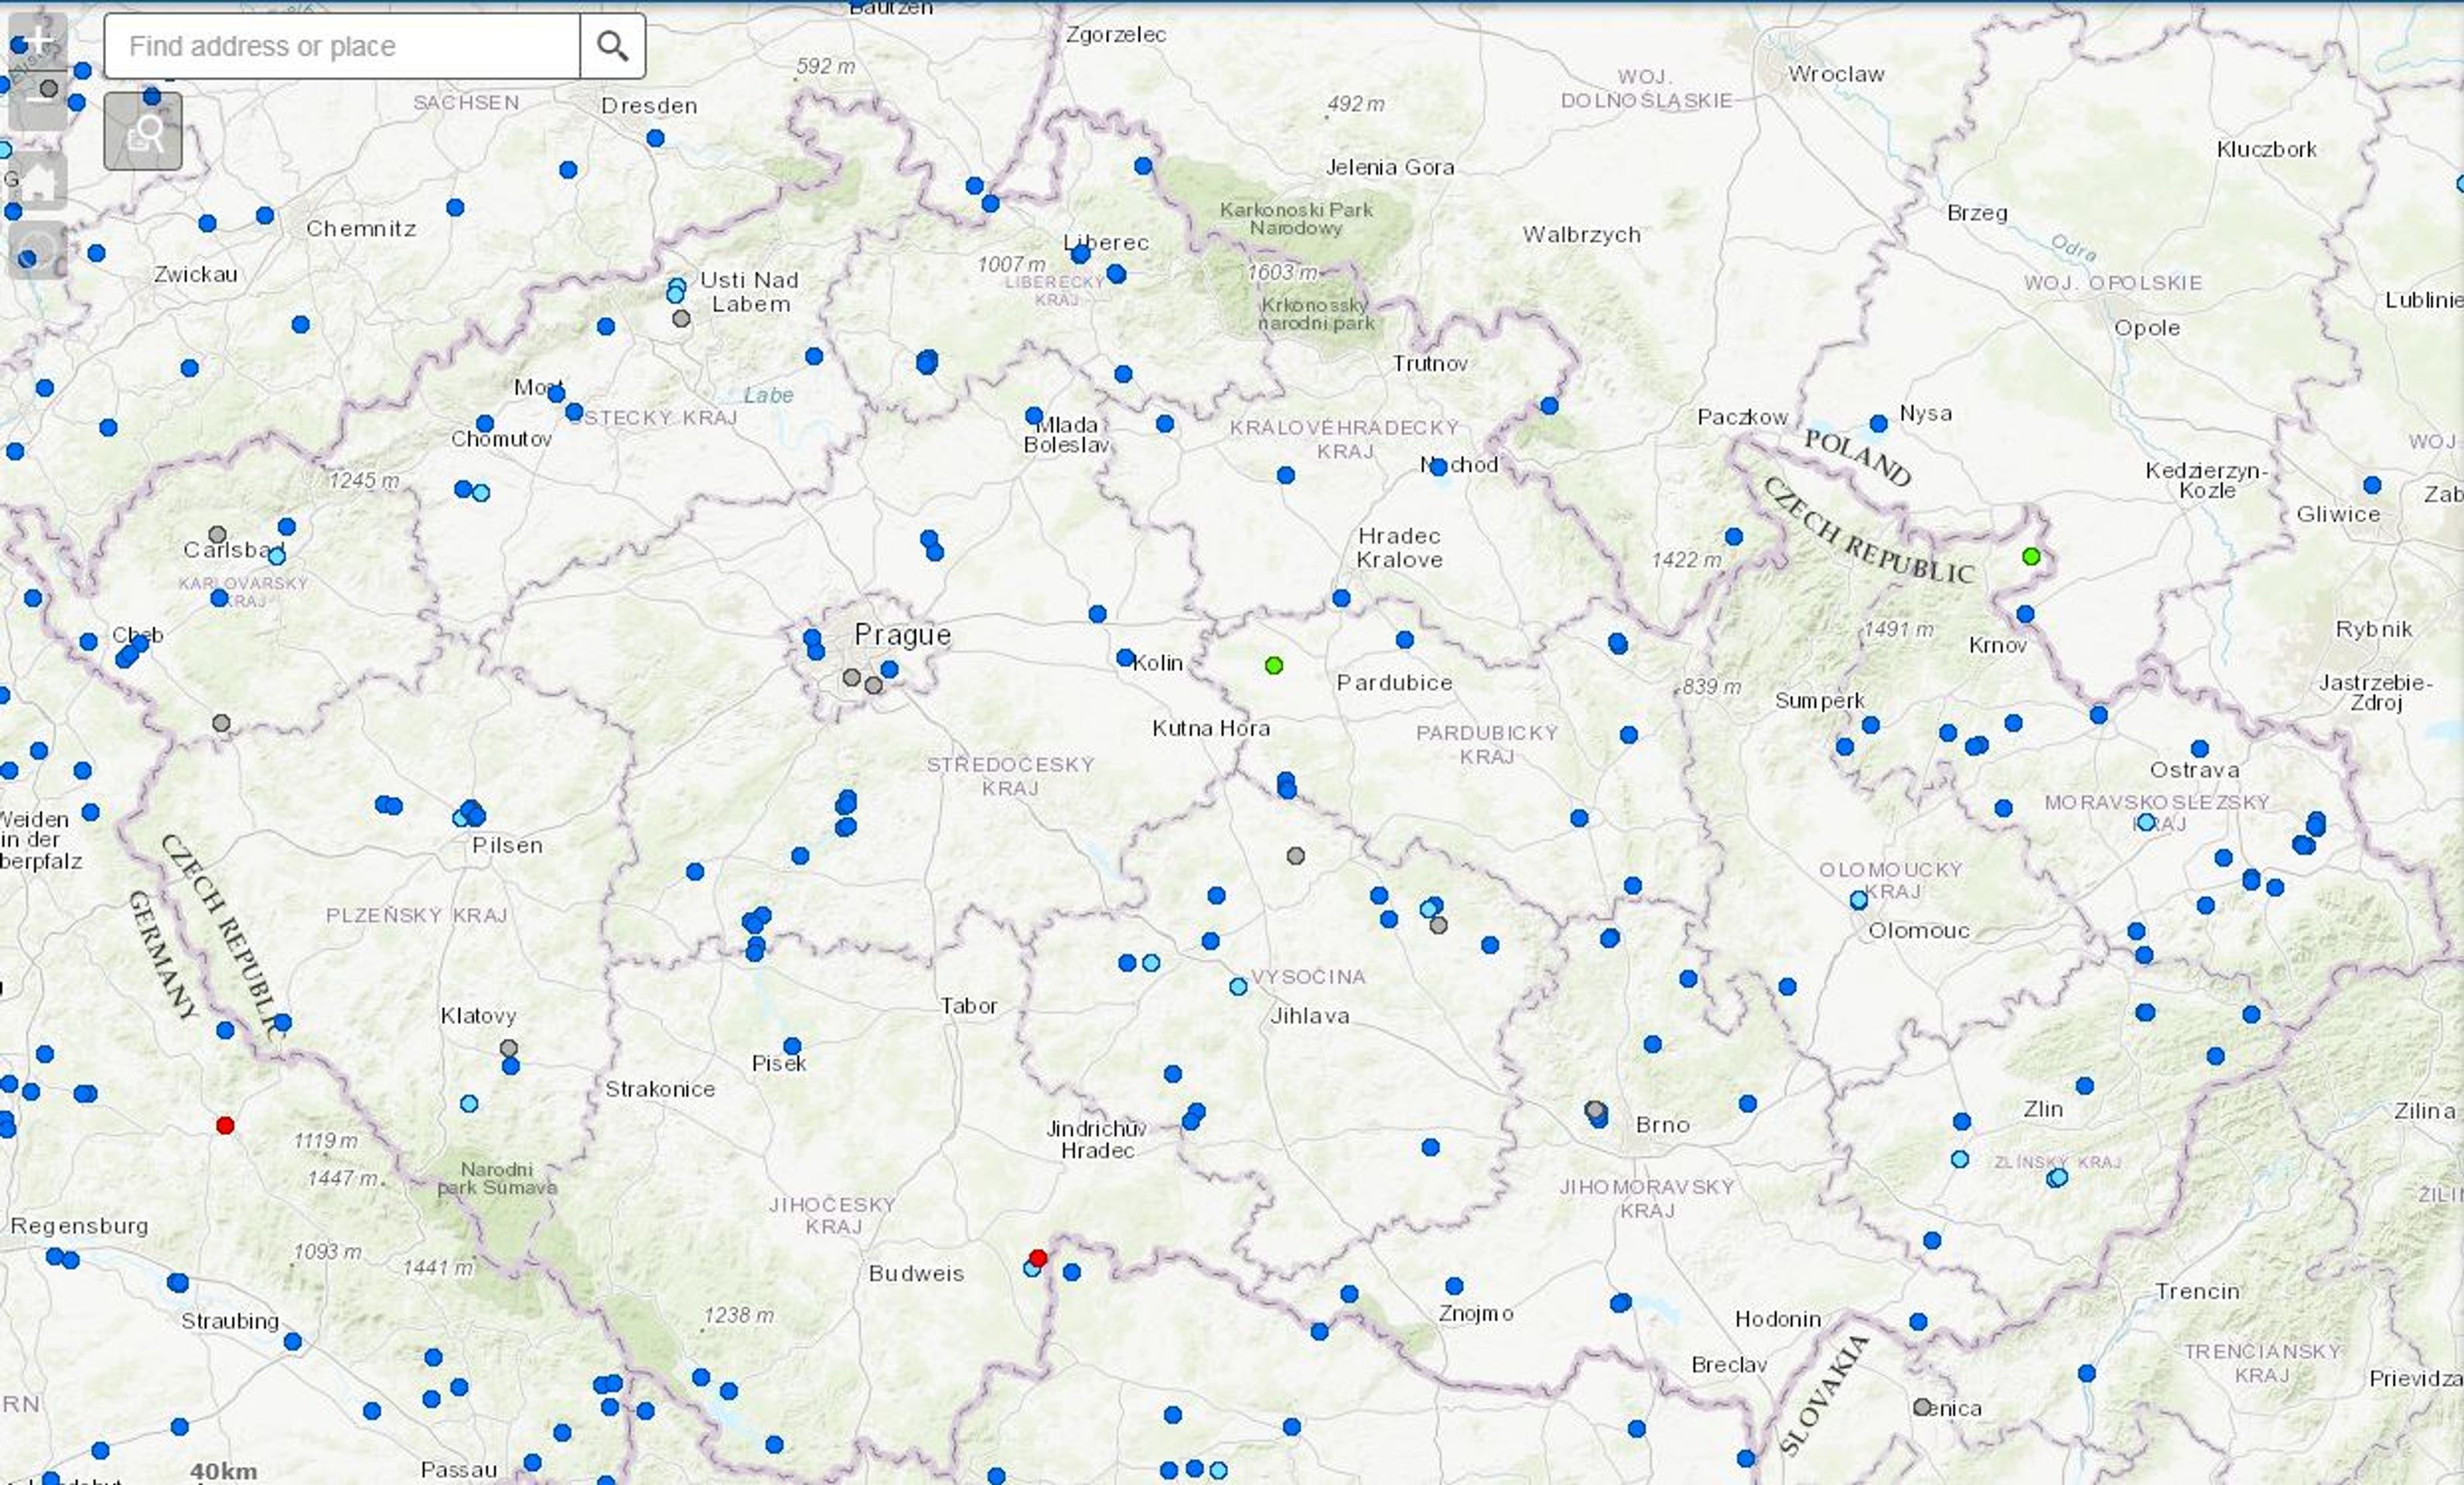Select the gray marker near Usti Nad Labem
This screenshot has width=2464, height=1485.
point(681,319)
